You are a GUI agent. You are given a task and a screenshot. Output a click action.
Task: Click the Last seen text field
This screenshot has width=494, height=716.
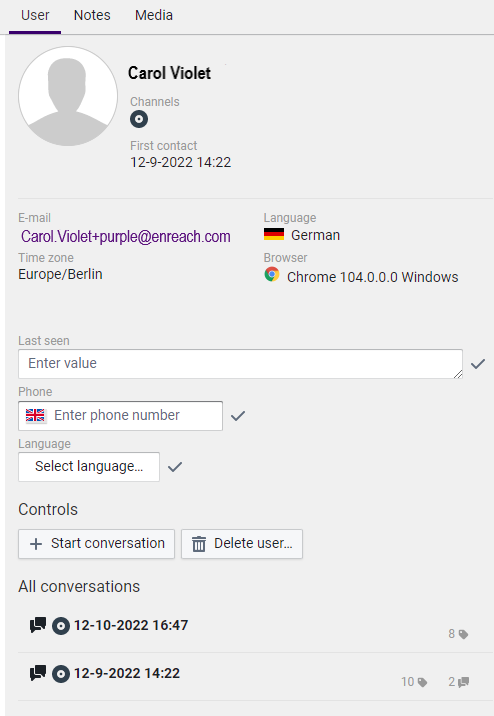pyautogui.click(x=240, y=364)
